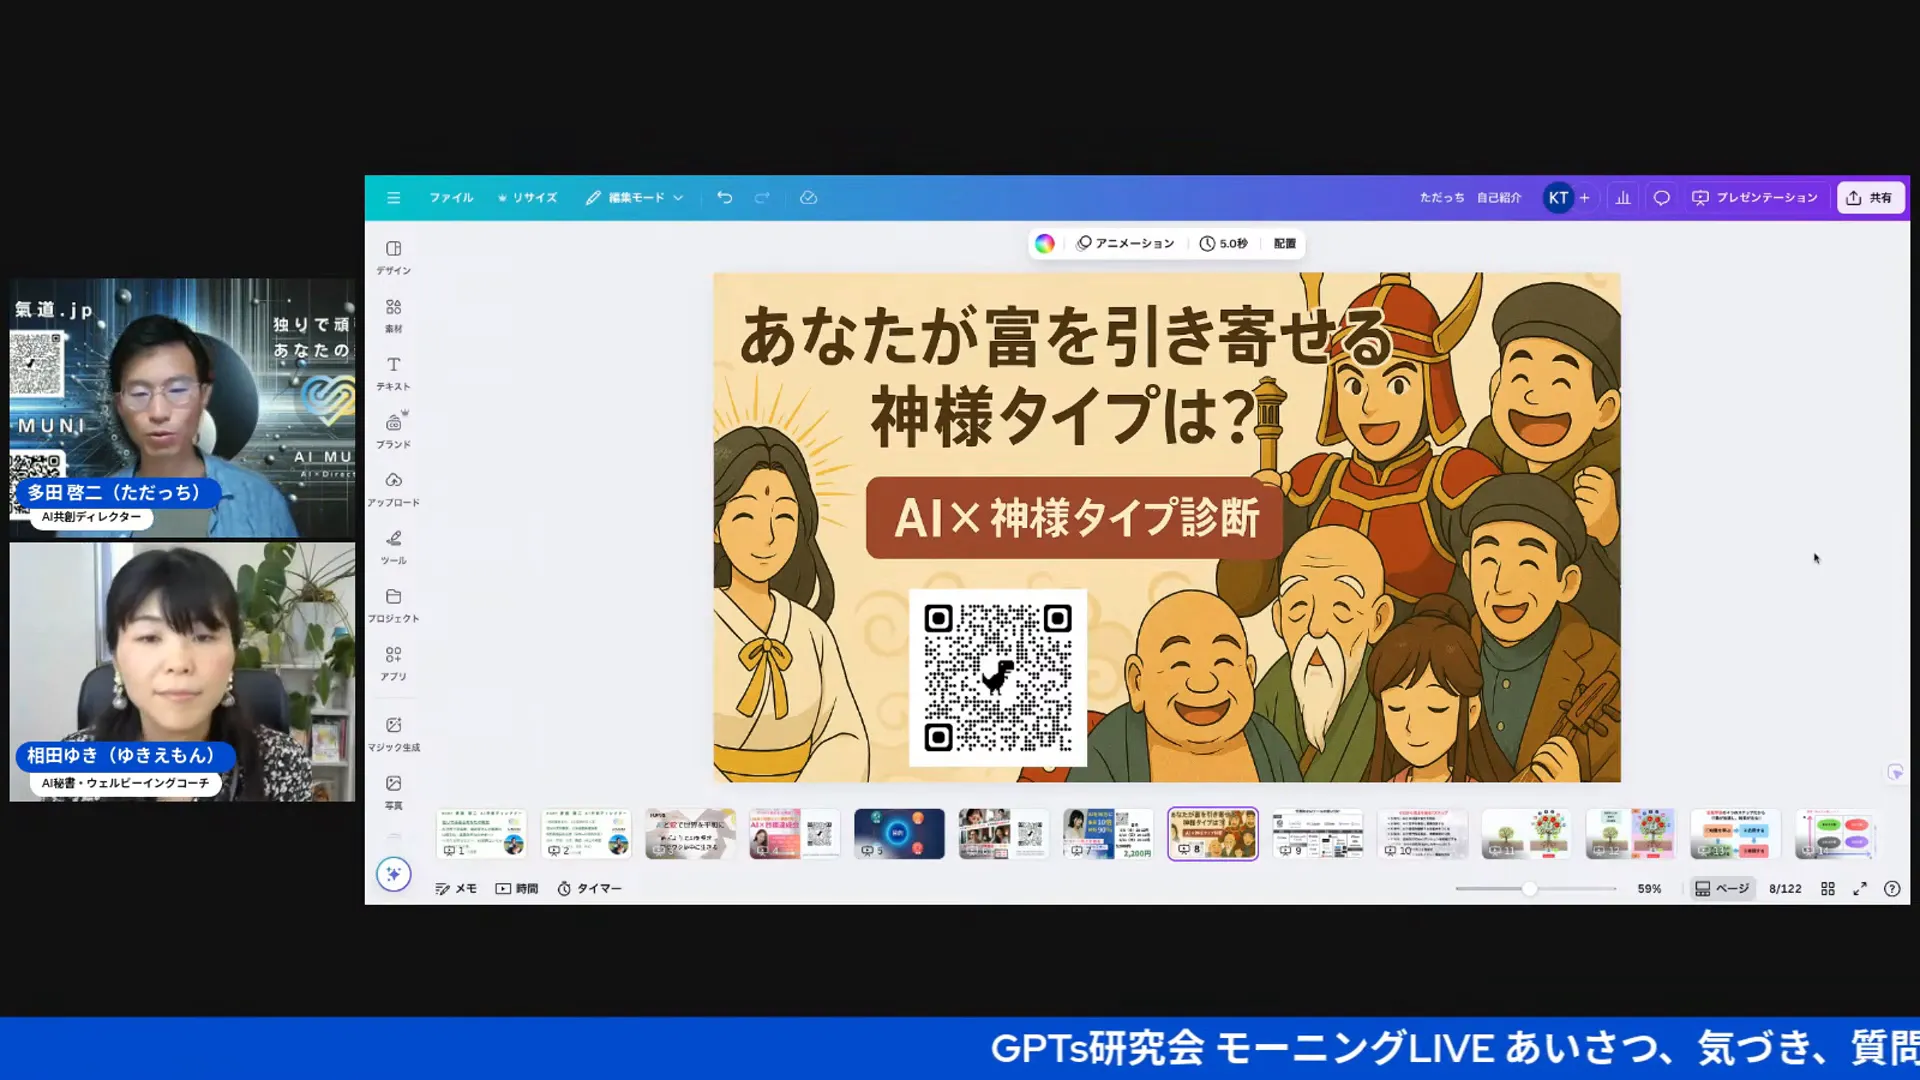Click the 相田ゆき webcam video
Viewport: 1920px width, 1080px height.
[x=182, y=671]
